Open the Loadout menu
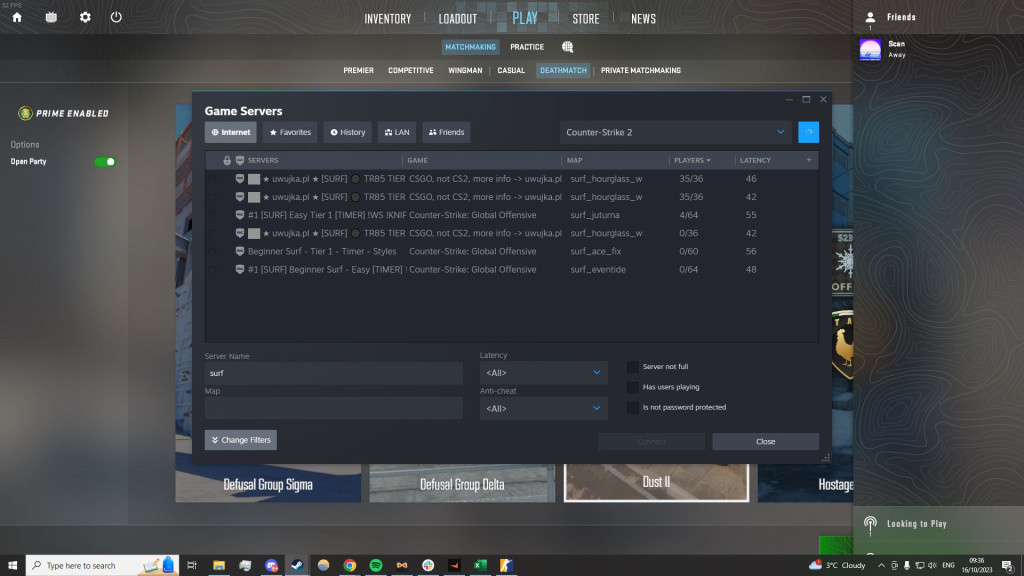 tap(457, 19)
